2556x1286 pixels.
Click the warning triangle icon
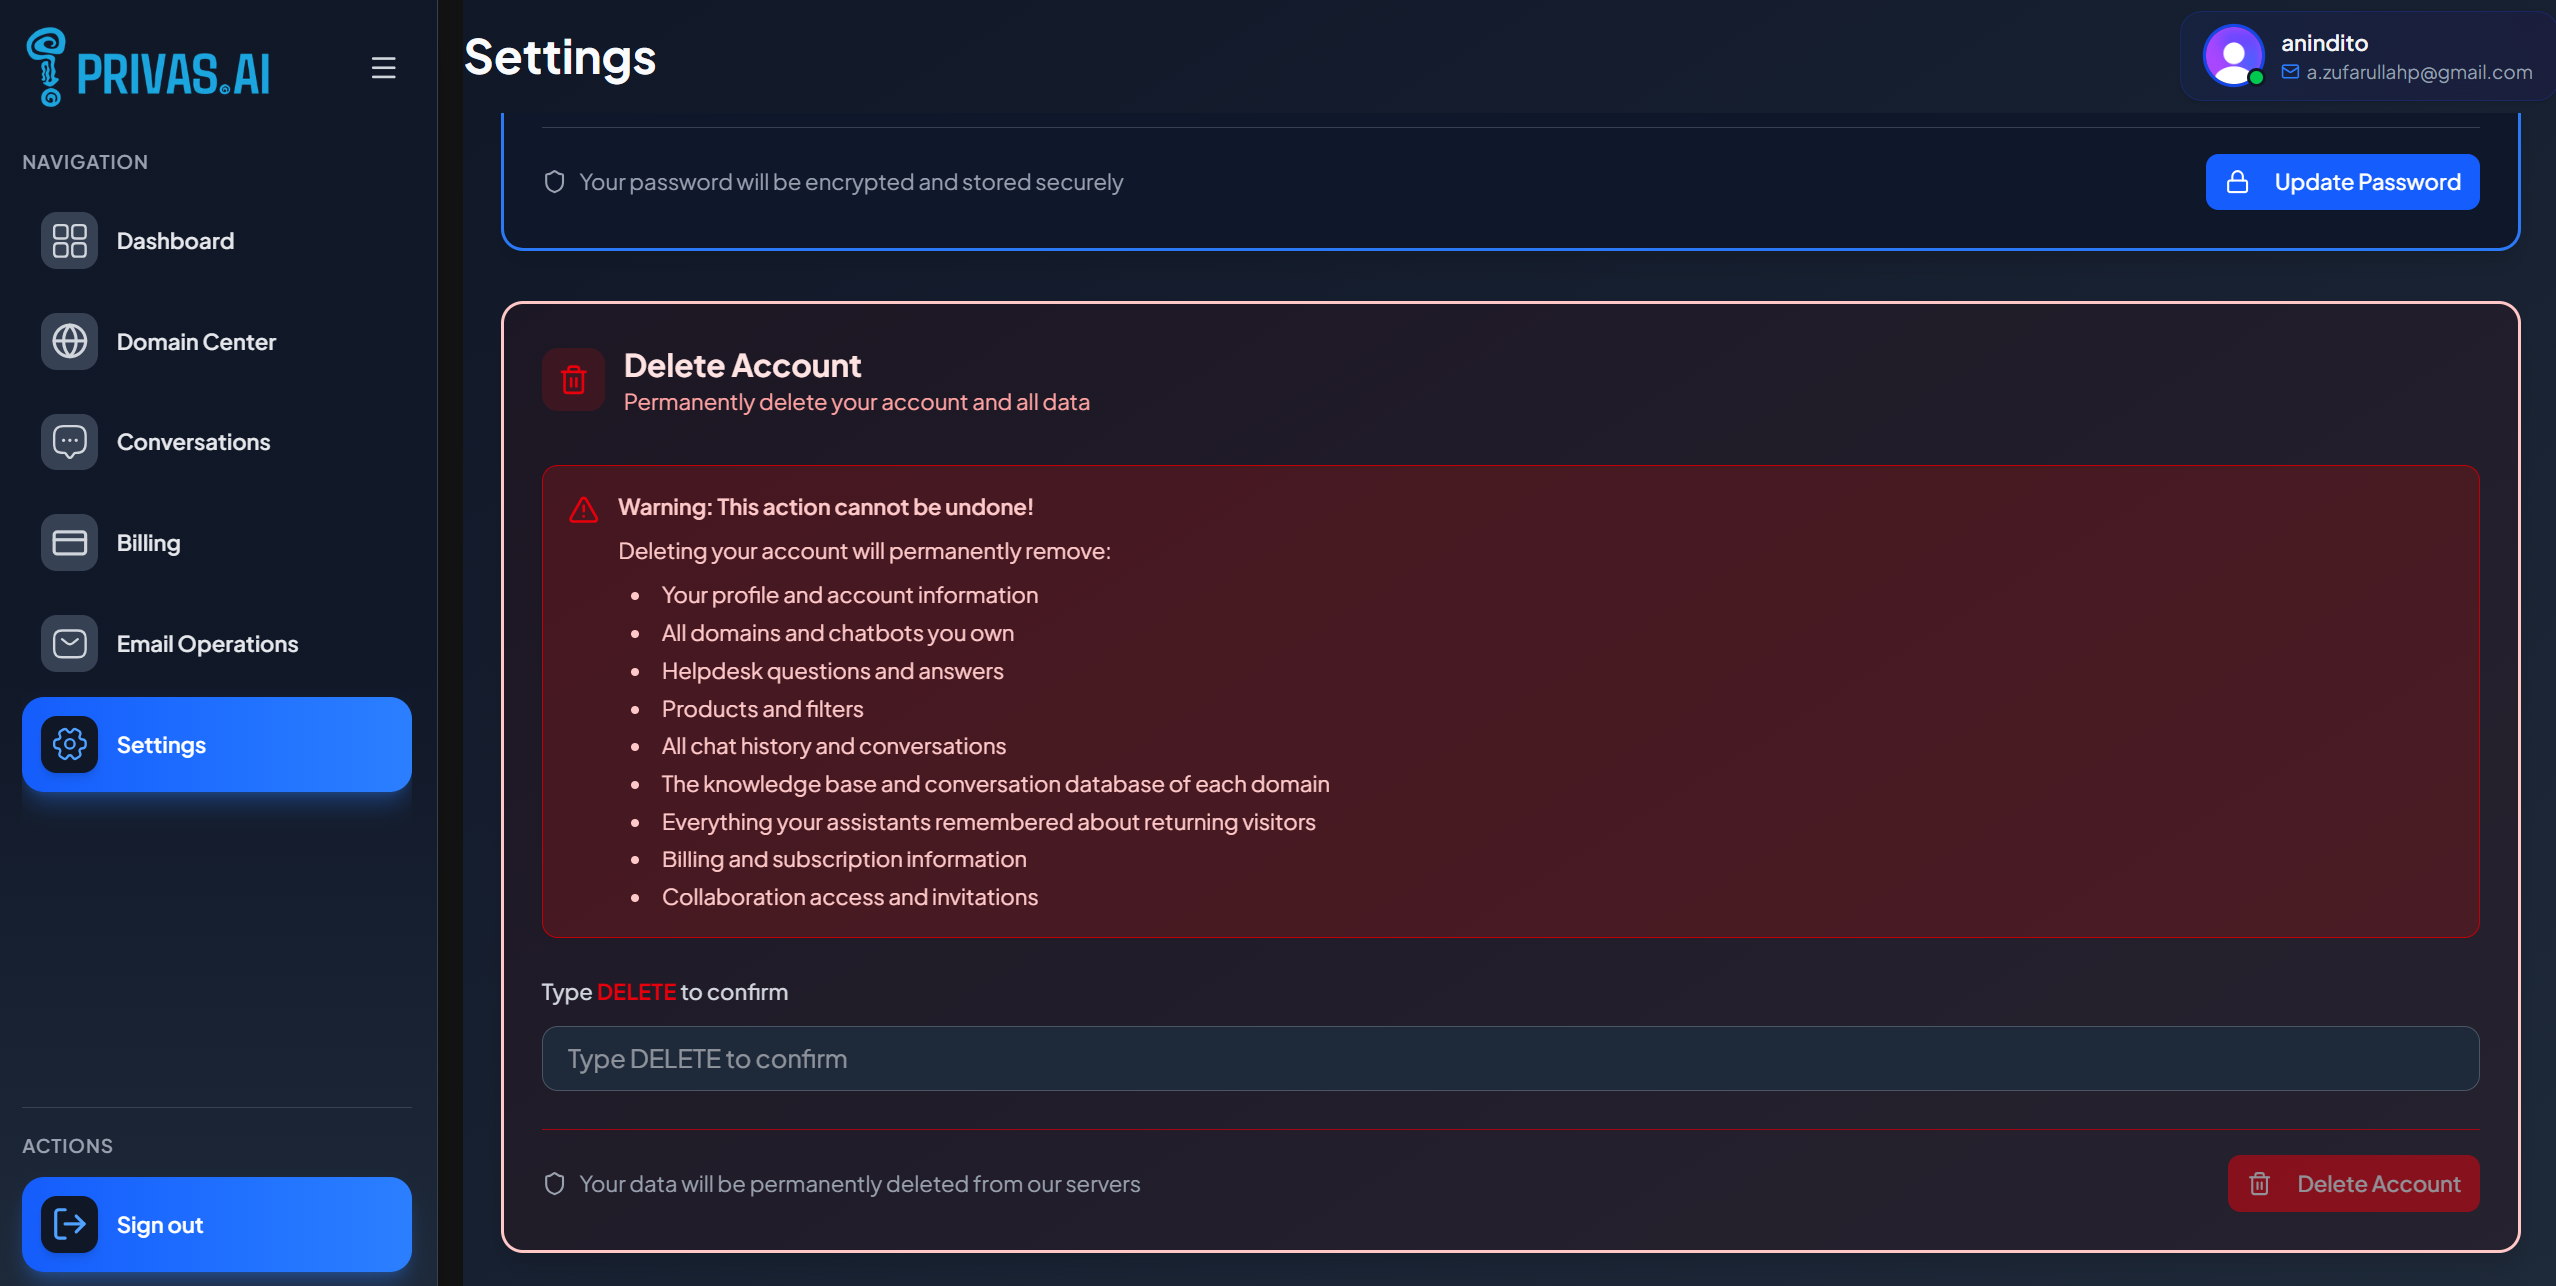584,510
